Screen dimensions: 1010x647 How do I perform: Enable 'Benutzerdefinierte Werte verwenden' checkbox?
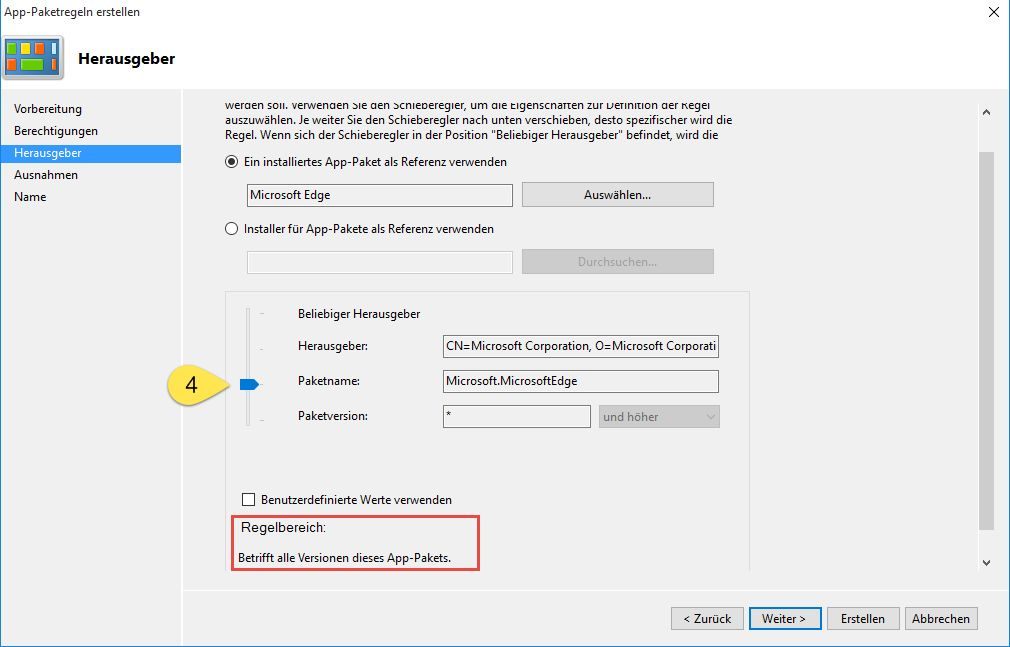coord(248,499)
